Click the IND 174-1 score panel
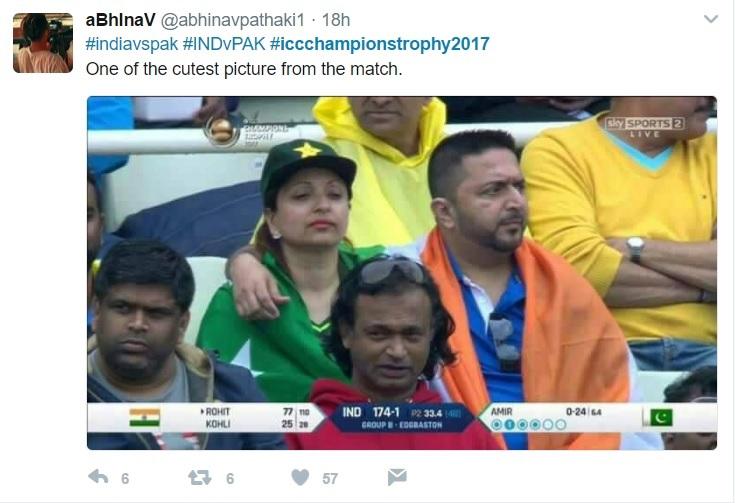Viewport: 735px width, 503px height. (401, 418)
